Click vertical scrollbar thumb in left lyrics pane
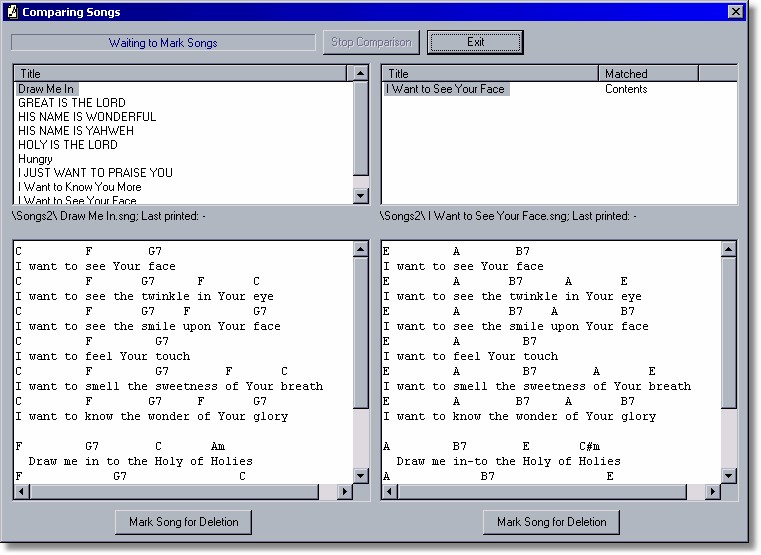761x555 pixels. 360,333
